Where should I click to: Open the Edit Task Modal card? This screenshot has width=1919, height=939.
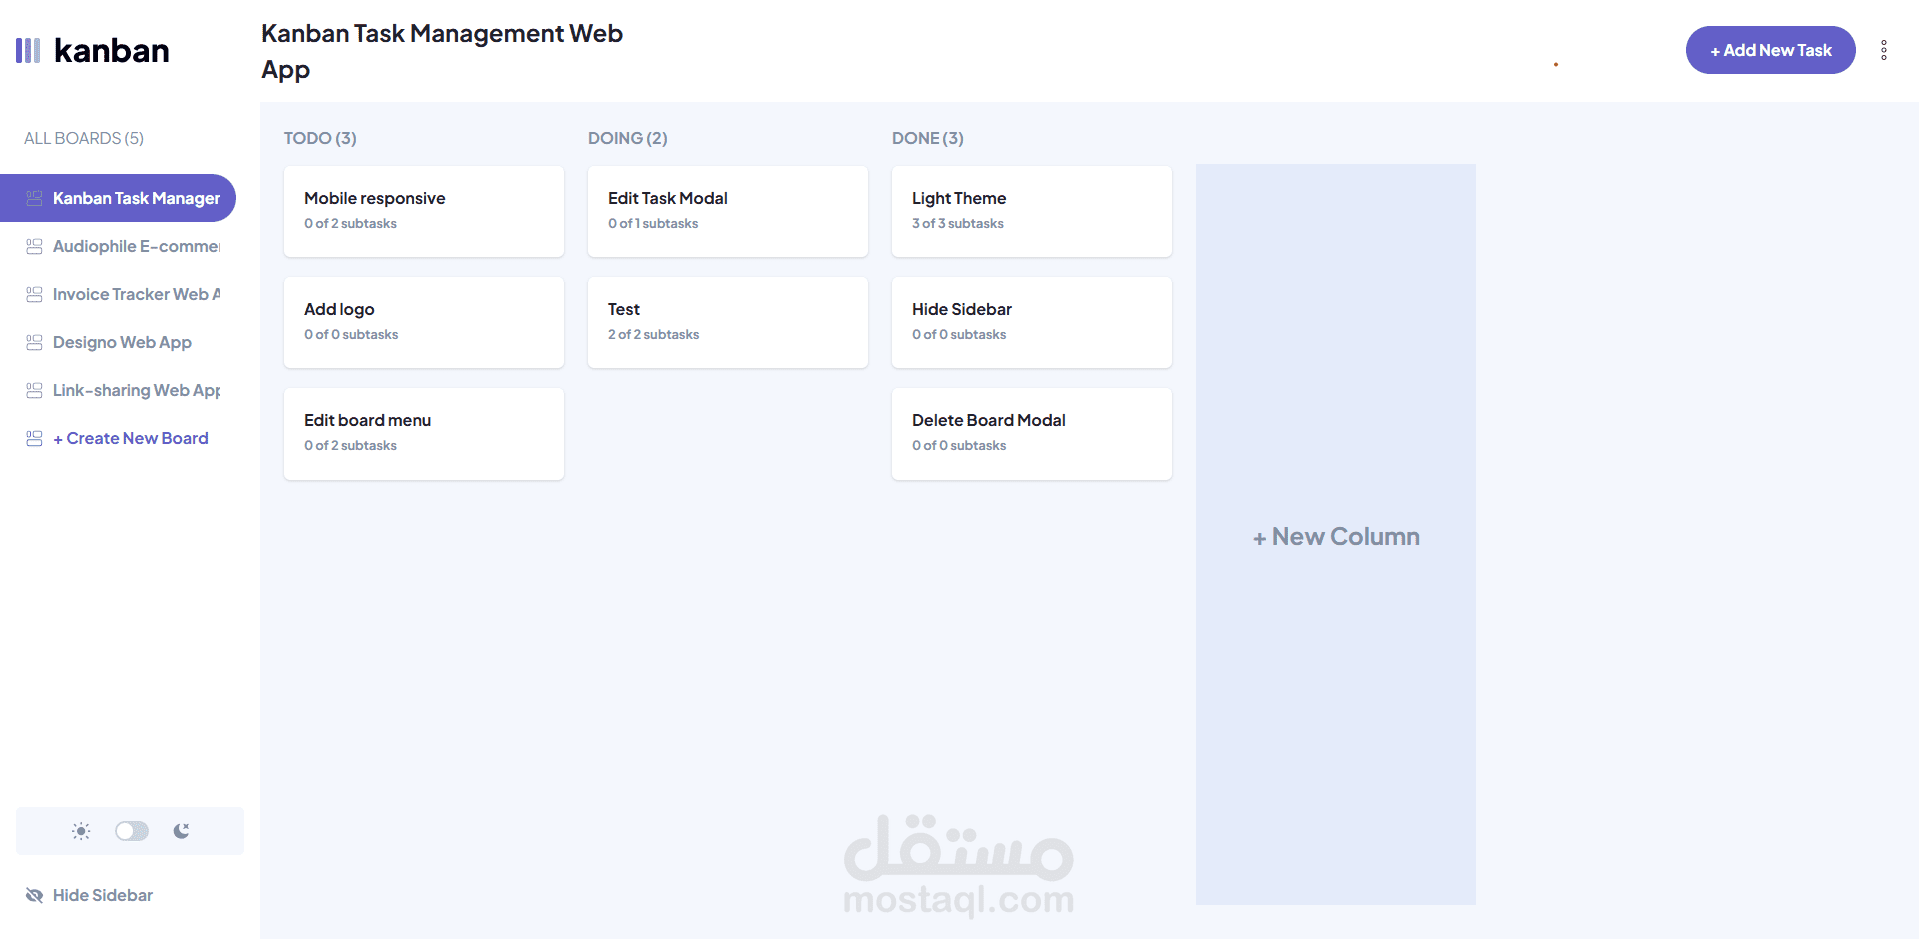coord(728,211)
